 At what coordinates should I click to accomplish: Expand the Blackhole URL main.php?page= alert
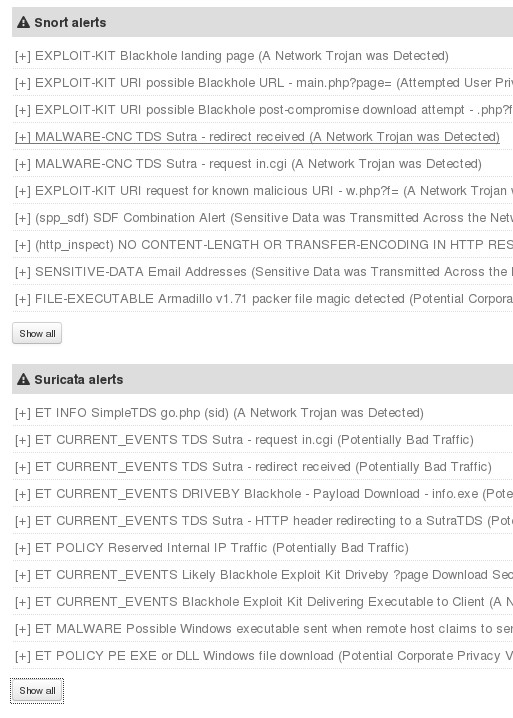[x=264, y=83]
